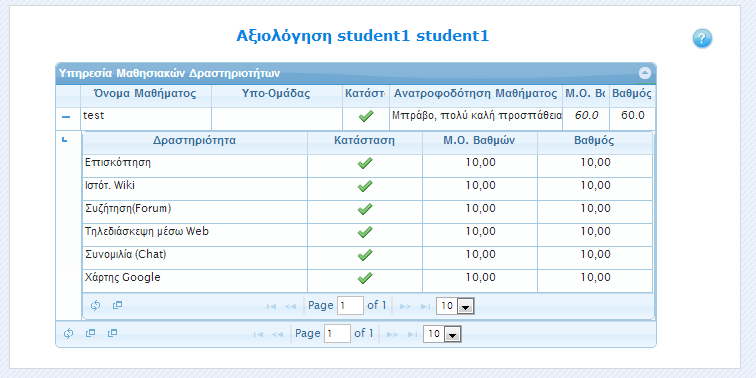
Task: Select the Συζήτηση(Forum) activity row
Action: pos(367,212)
